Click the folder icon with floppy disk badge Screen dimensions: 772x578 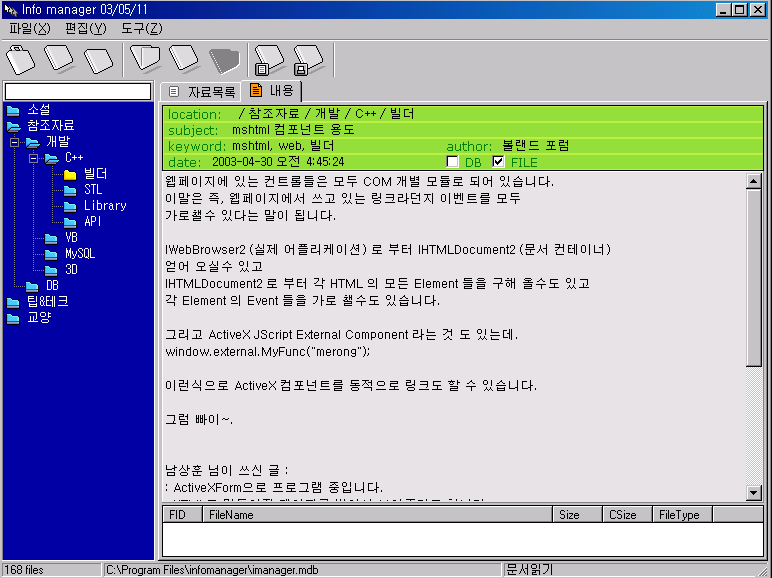pyautogui.click(x=306, y=60)
